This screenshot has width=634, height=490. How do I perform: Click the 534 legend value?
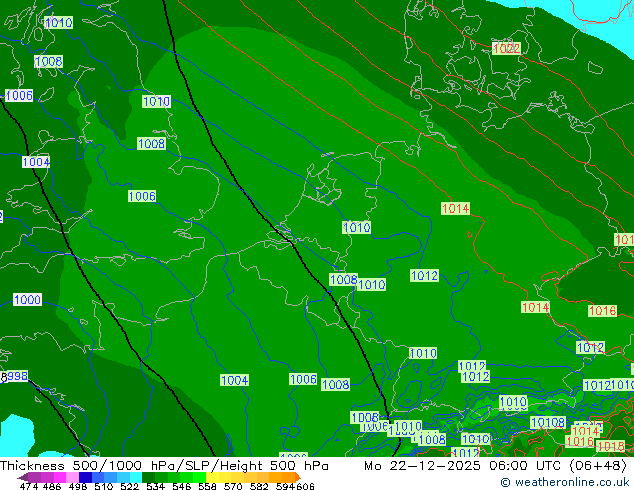pos(155,486)
